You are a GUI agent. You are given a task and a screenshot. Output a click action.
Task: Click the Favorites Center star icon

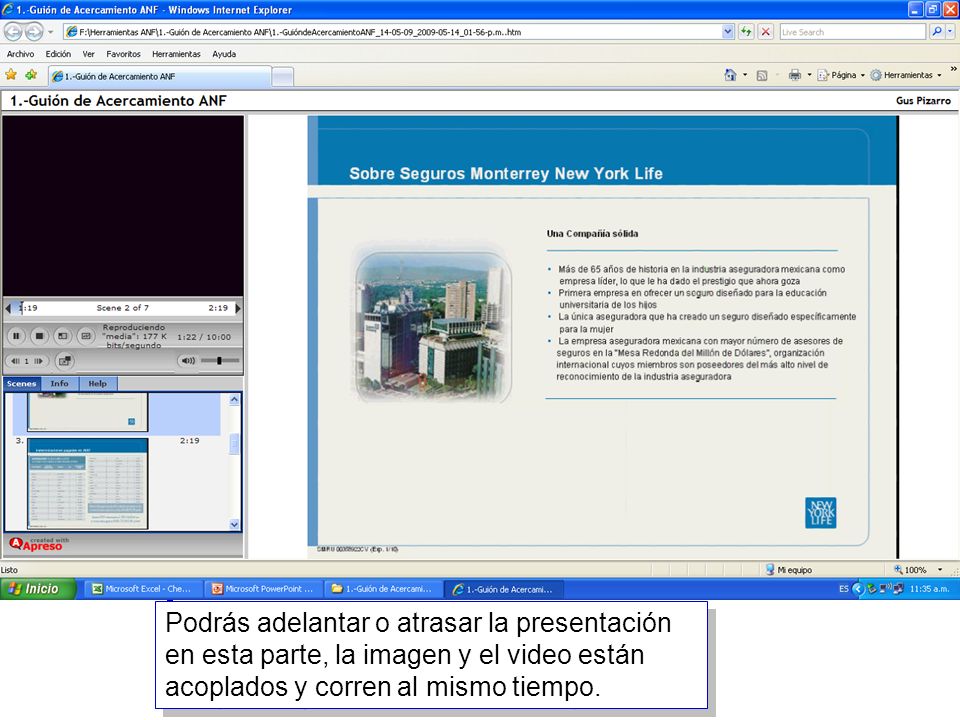(11, 75)
